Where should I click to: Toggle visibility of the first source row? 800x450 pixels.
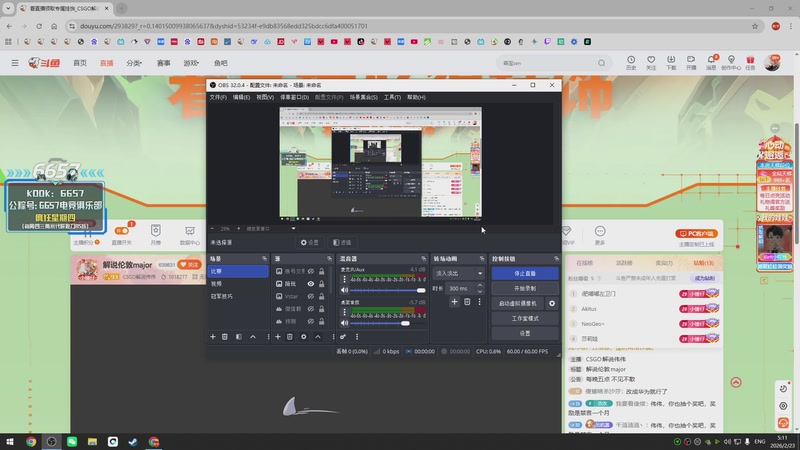[311, 271]
